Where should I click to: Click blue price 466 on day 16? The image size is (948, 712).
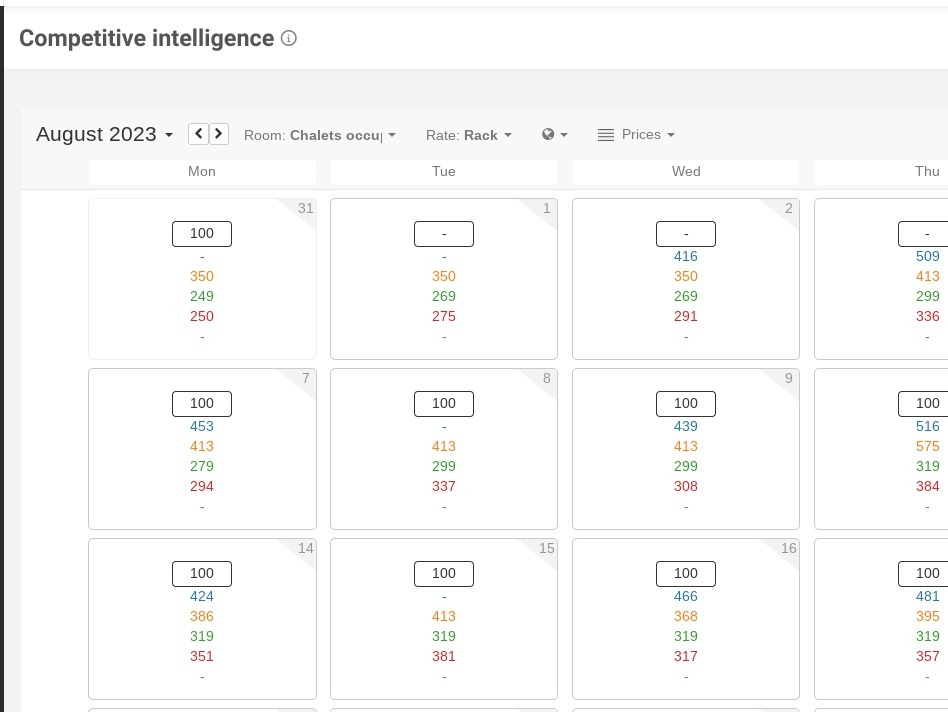[x=686, y=596]
